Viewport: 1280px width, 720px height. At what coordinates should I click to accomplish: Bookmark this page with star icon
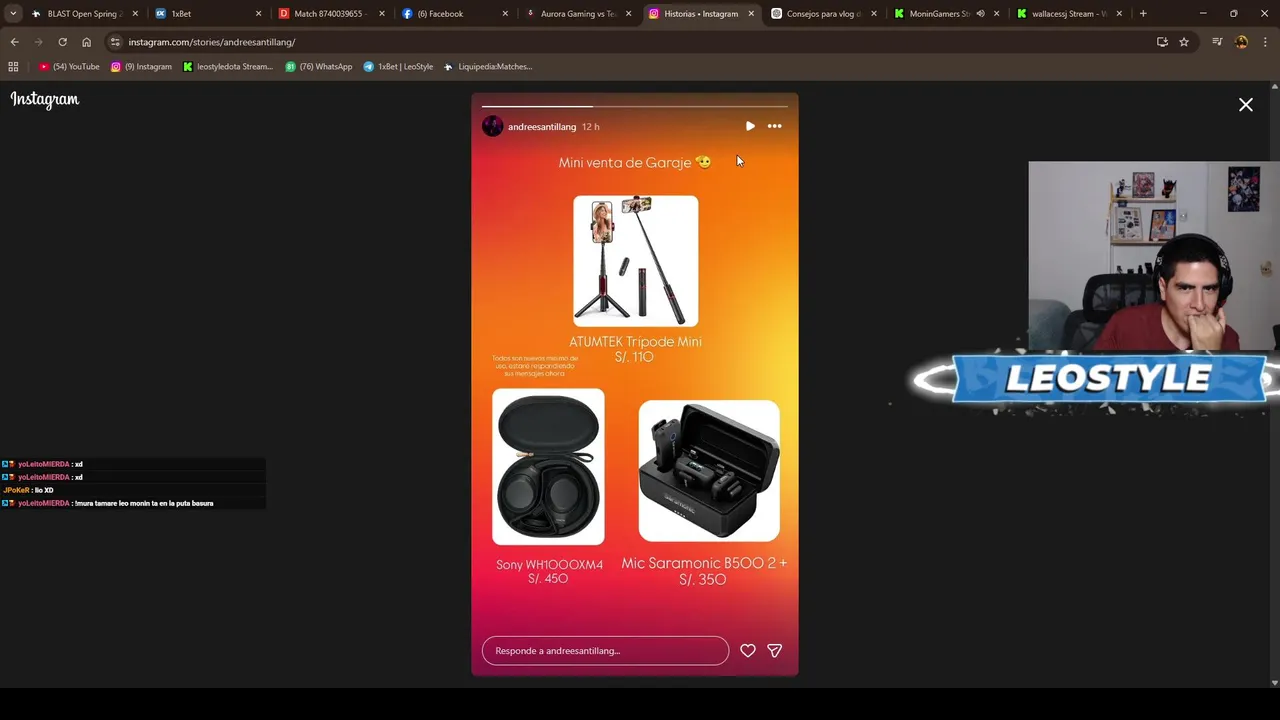[x=1184, y=42]
